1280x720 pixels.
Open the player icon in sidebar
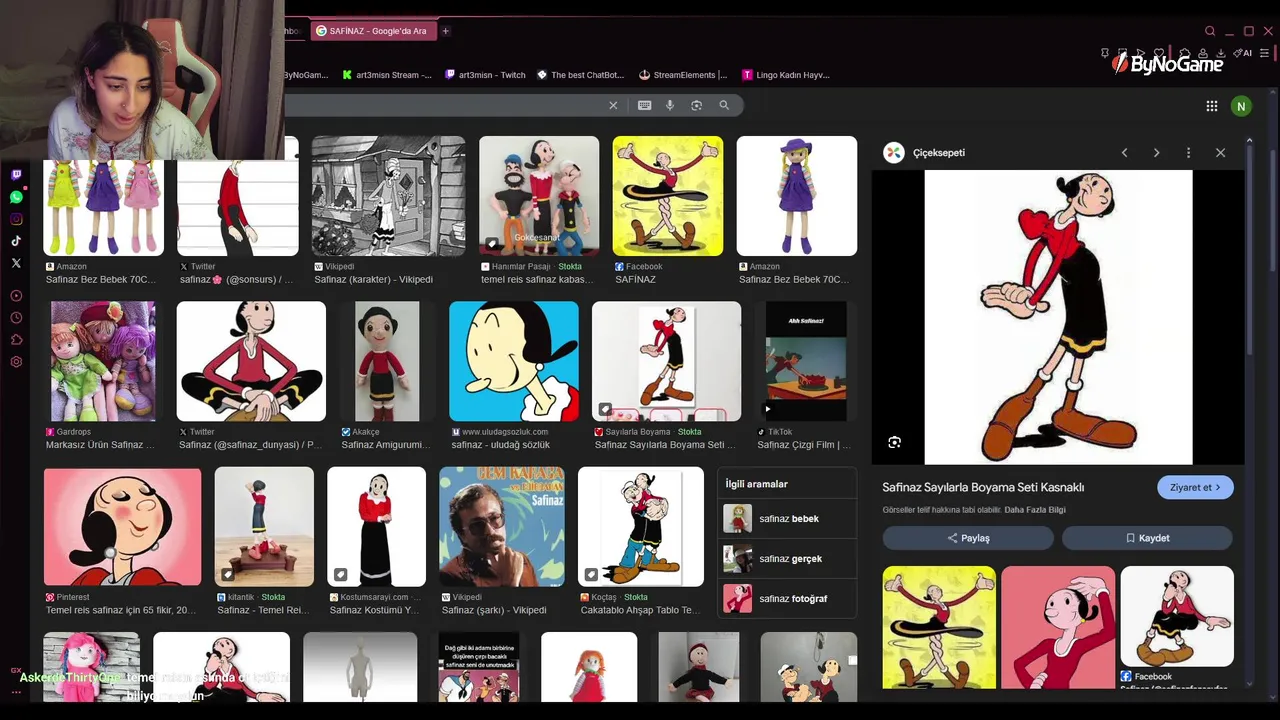point(16,296)
